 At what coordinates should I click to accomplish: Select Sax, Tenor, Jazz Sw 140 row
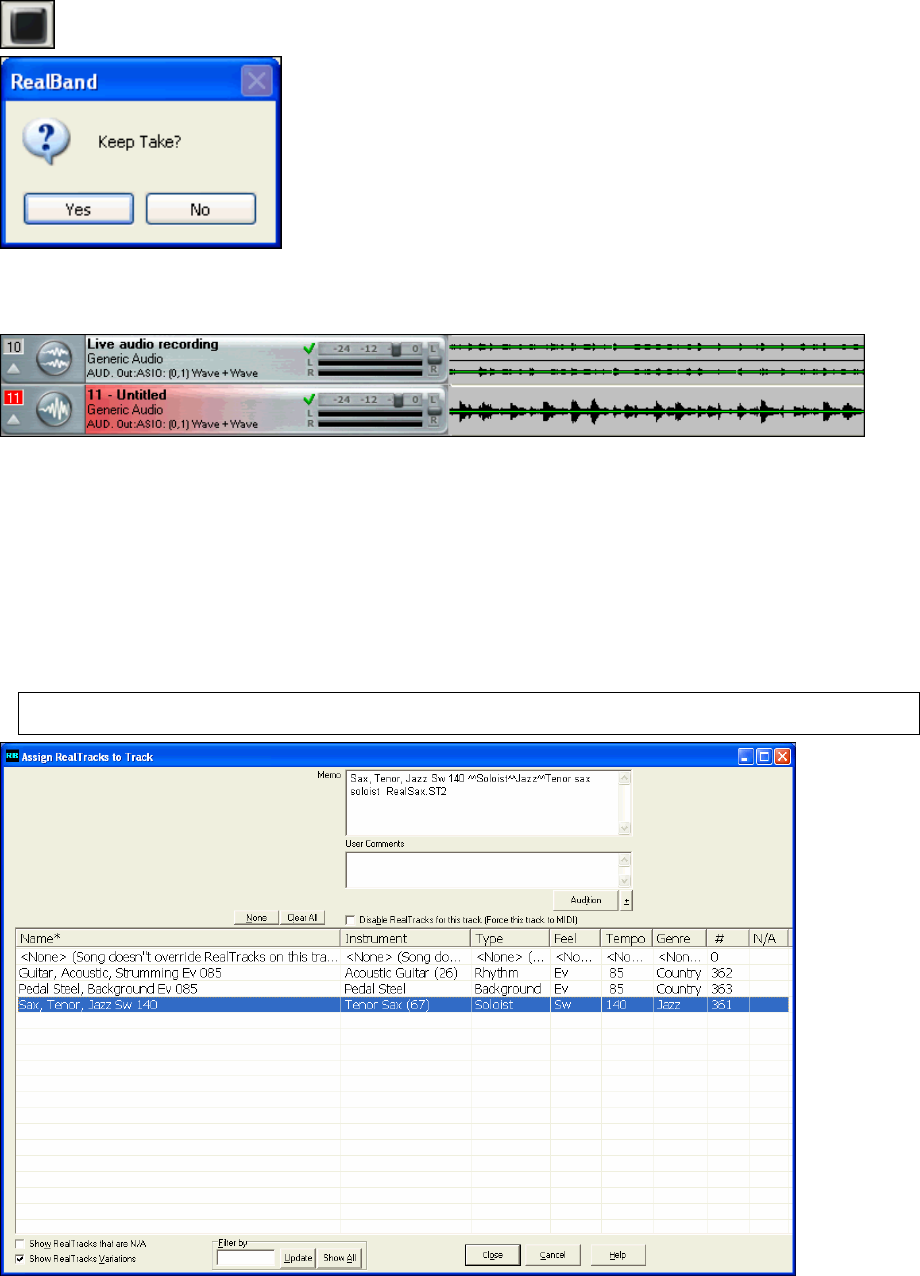click(402, 1004)
